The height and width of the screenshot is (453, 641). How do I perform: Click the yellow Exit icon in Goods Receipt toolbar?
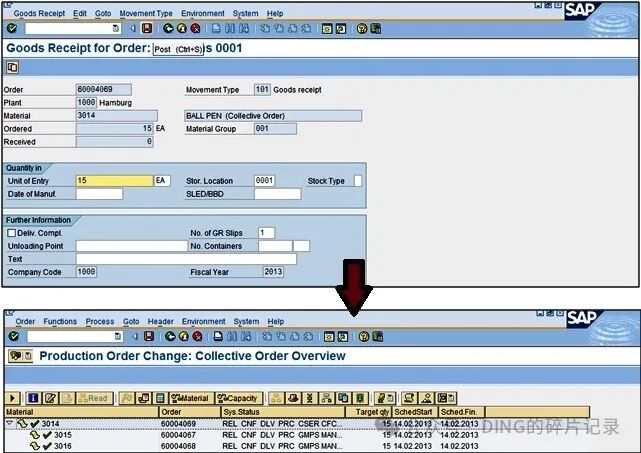pyautogui.click(x=182, y=28)
